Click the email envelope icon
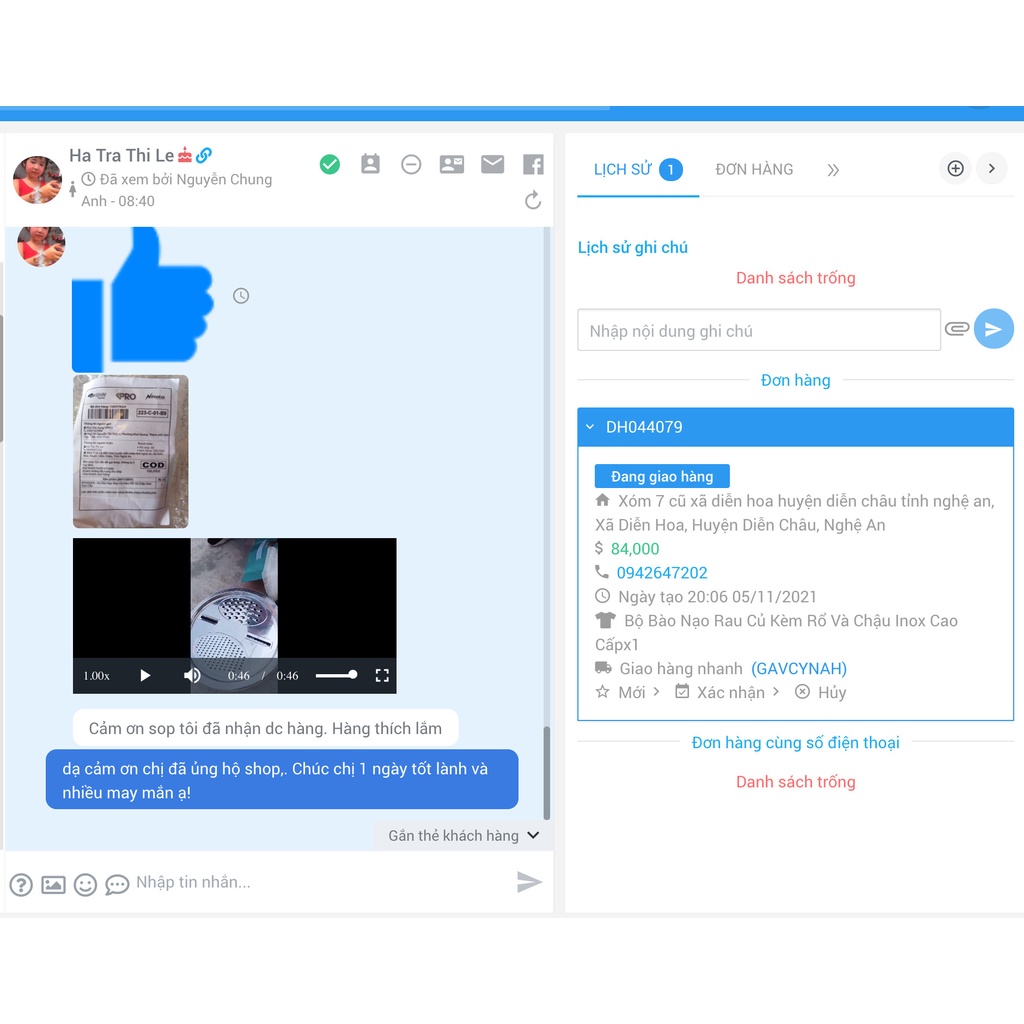 pyautogui.click(x=492, y=165)
